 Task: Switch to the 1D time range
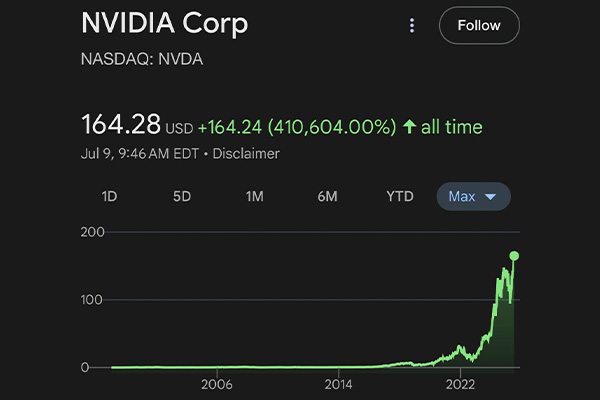pos(109,196)
